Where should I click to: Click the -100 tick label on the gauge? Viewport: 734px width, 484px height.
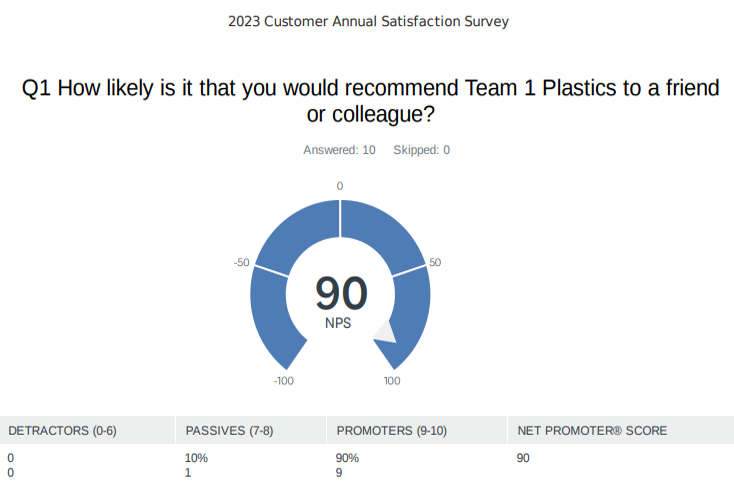click(283, 380)
